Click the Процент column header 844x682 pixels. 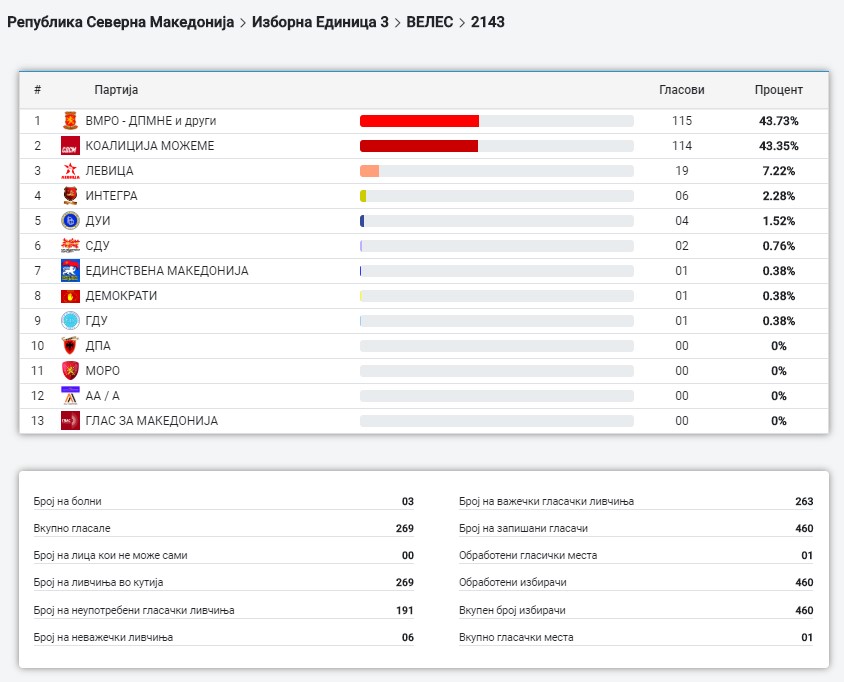click(778, 90)
